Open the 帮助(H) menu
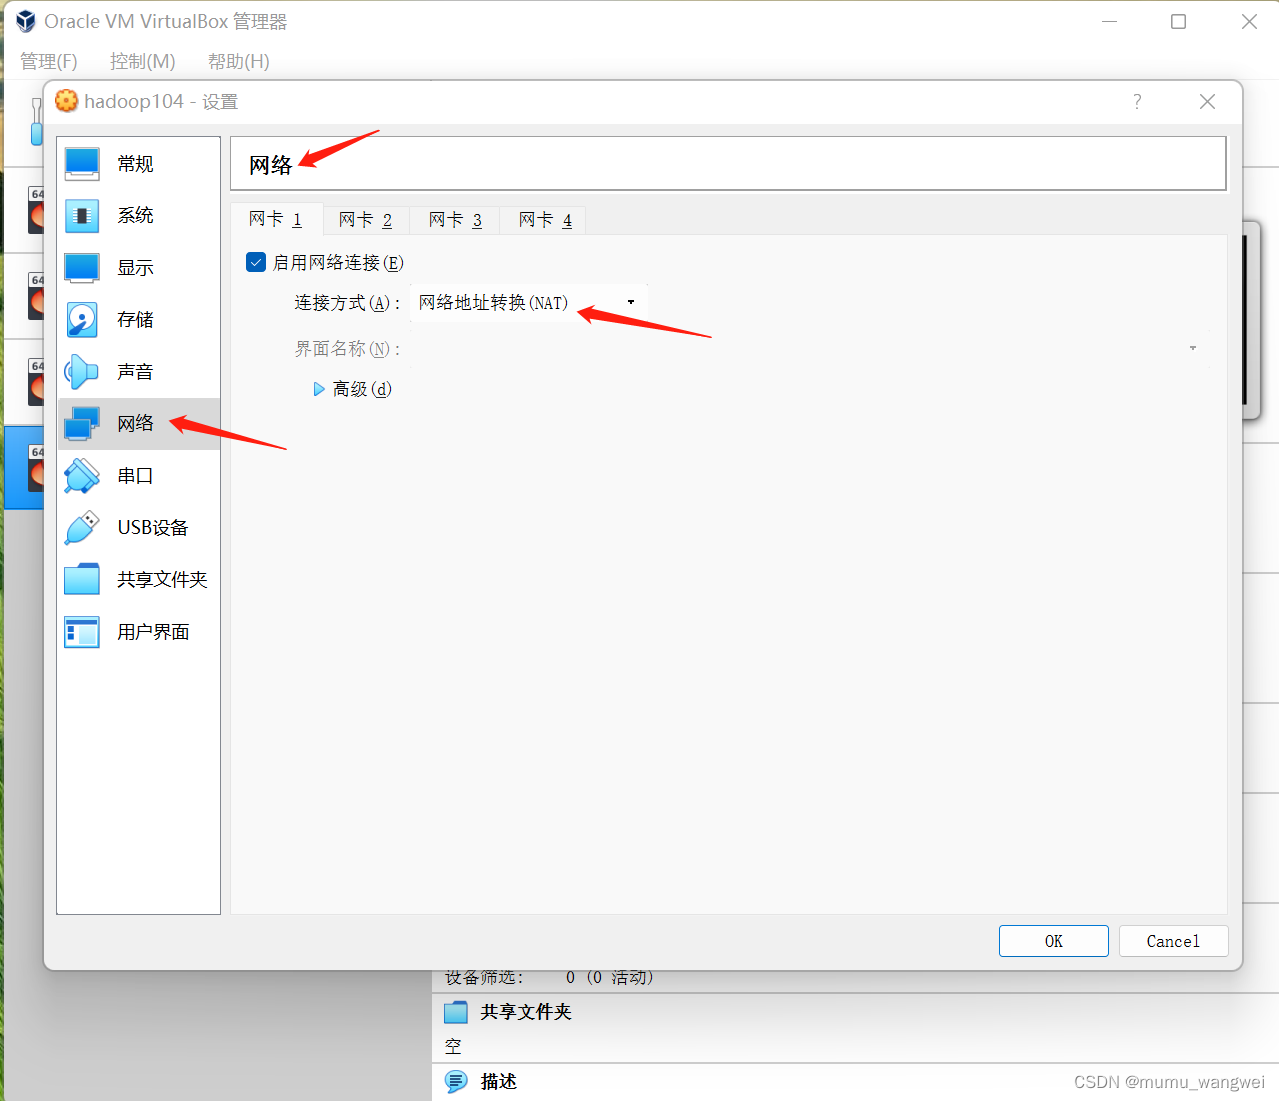The height and width of the screenshot is (1101, 1279). [239, 61]
